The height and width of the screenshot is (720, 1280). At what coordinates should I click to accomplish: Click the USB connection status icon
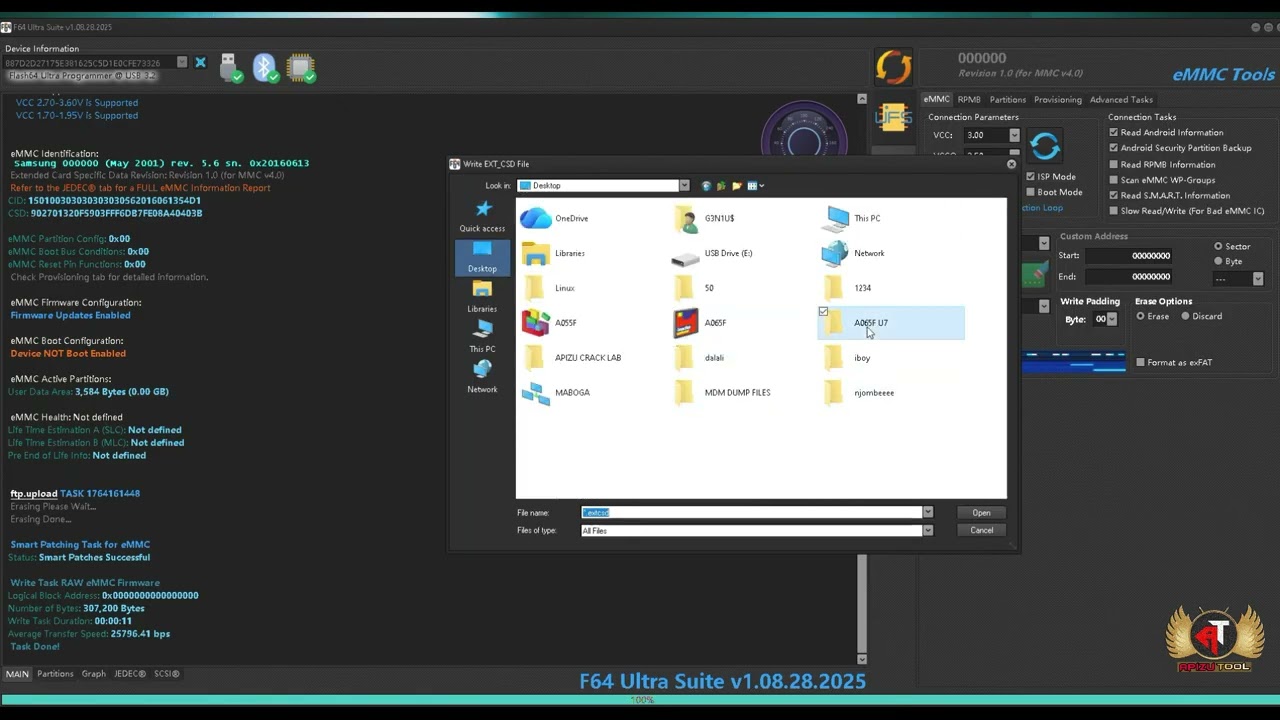(x=231, y=67)
